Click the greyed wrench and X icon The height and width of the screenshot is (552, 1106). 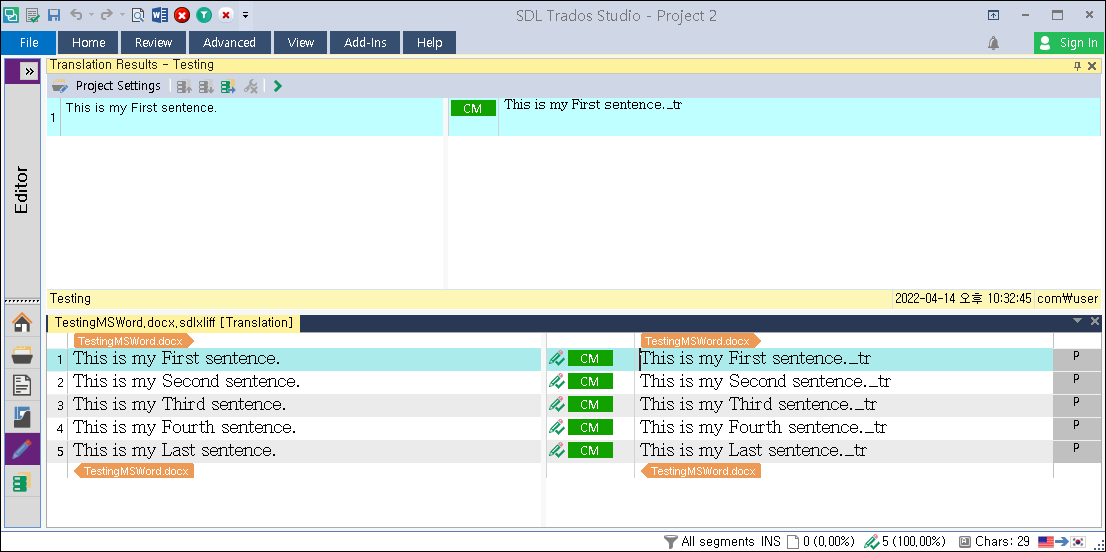pyautogui.click(x=250, y=87)
